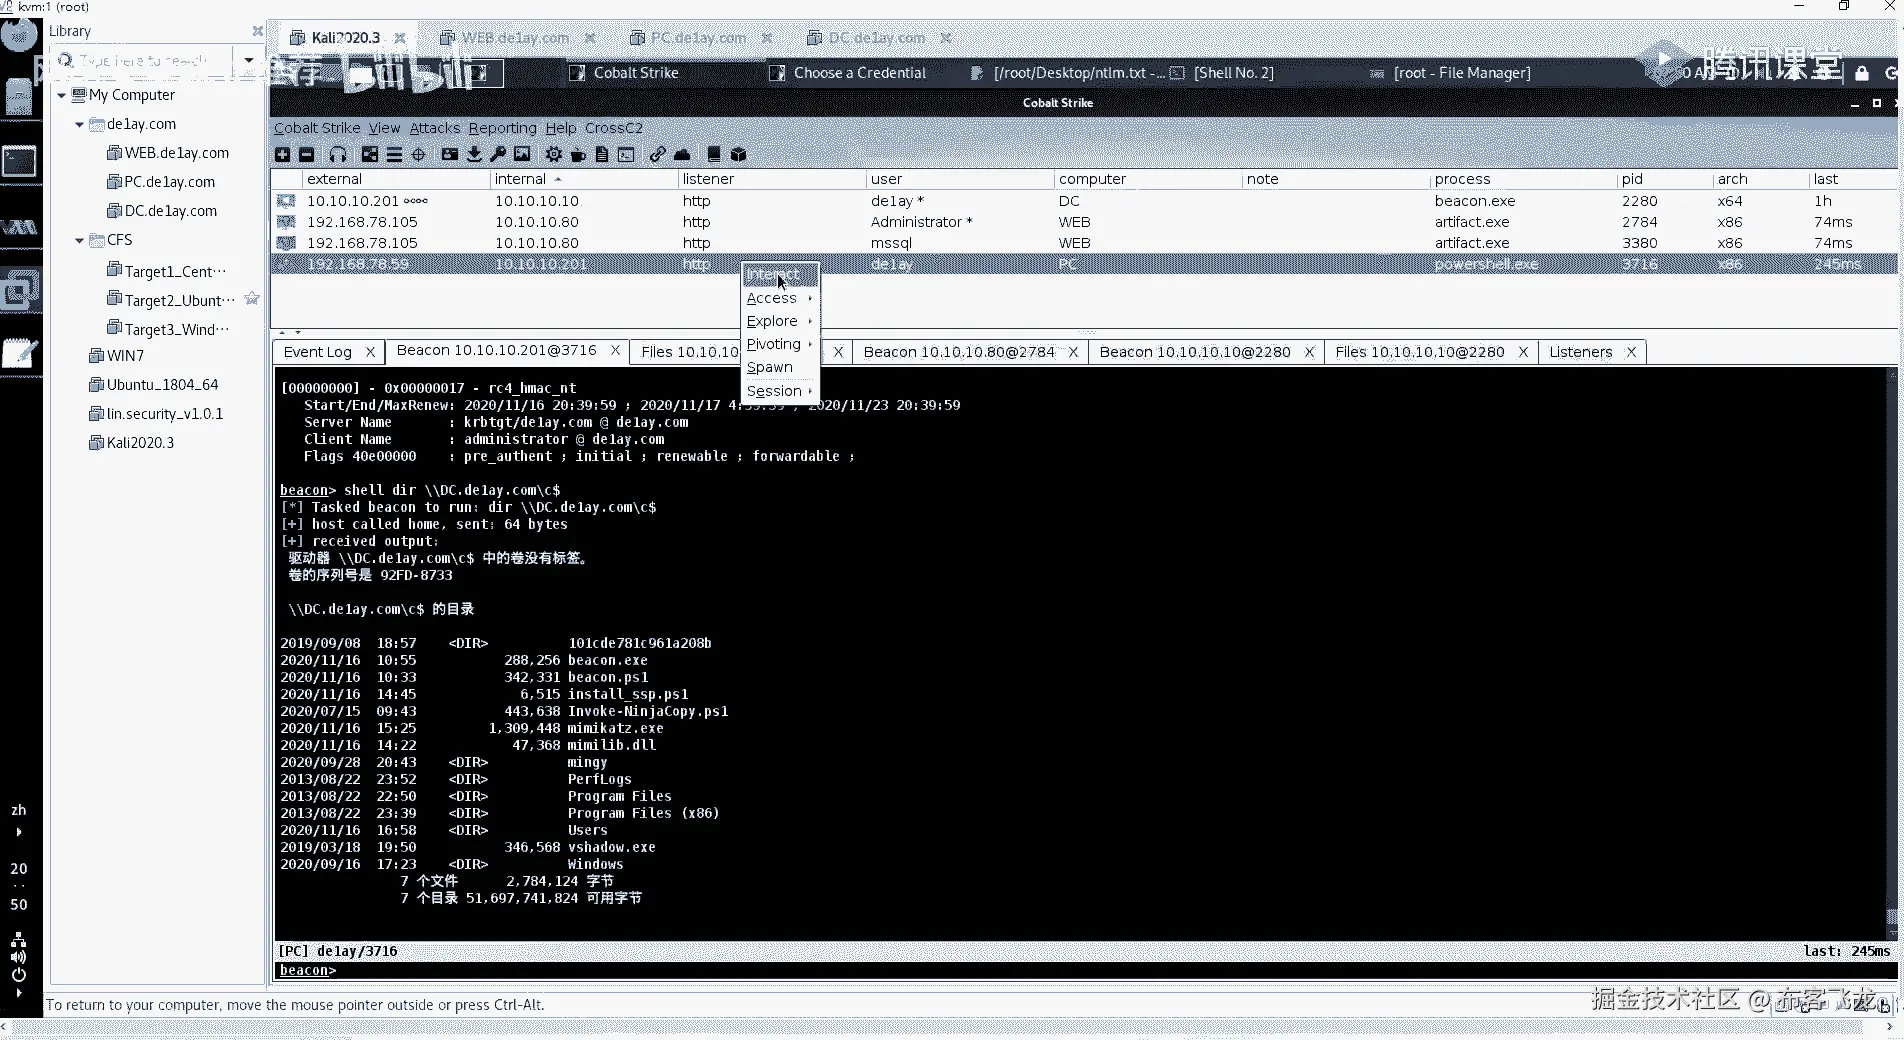Click the coffee cup Java Applet icon
The image size is (1904, 1040).
tap(578, 154)
